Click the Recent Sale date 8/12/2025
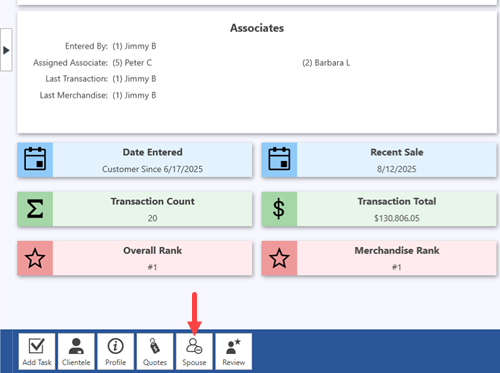Screen dimensions: 500x373 pyautogui.click(x=397, y=169)
